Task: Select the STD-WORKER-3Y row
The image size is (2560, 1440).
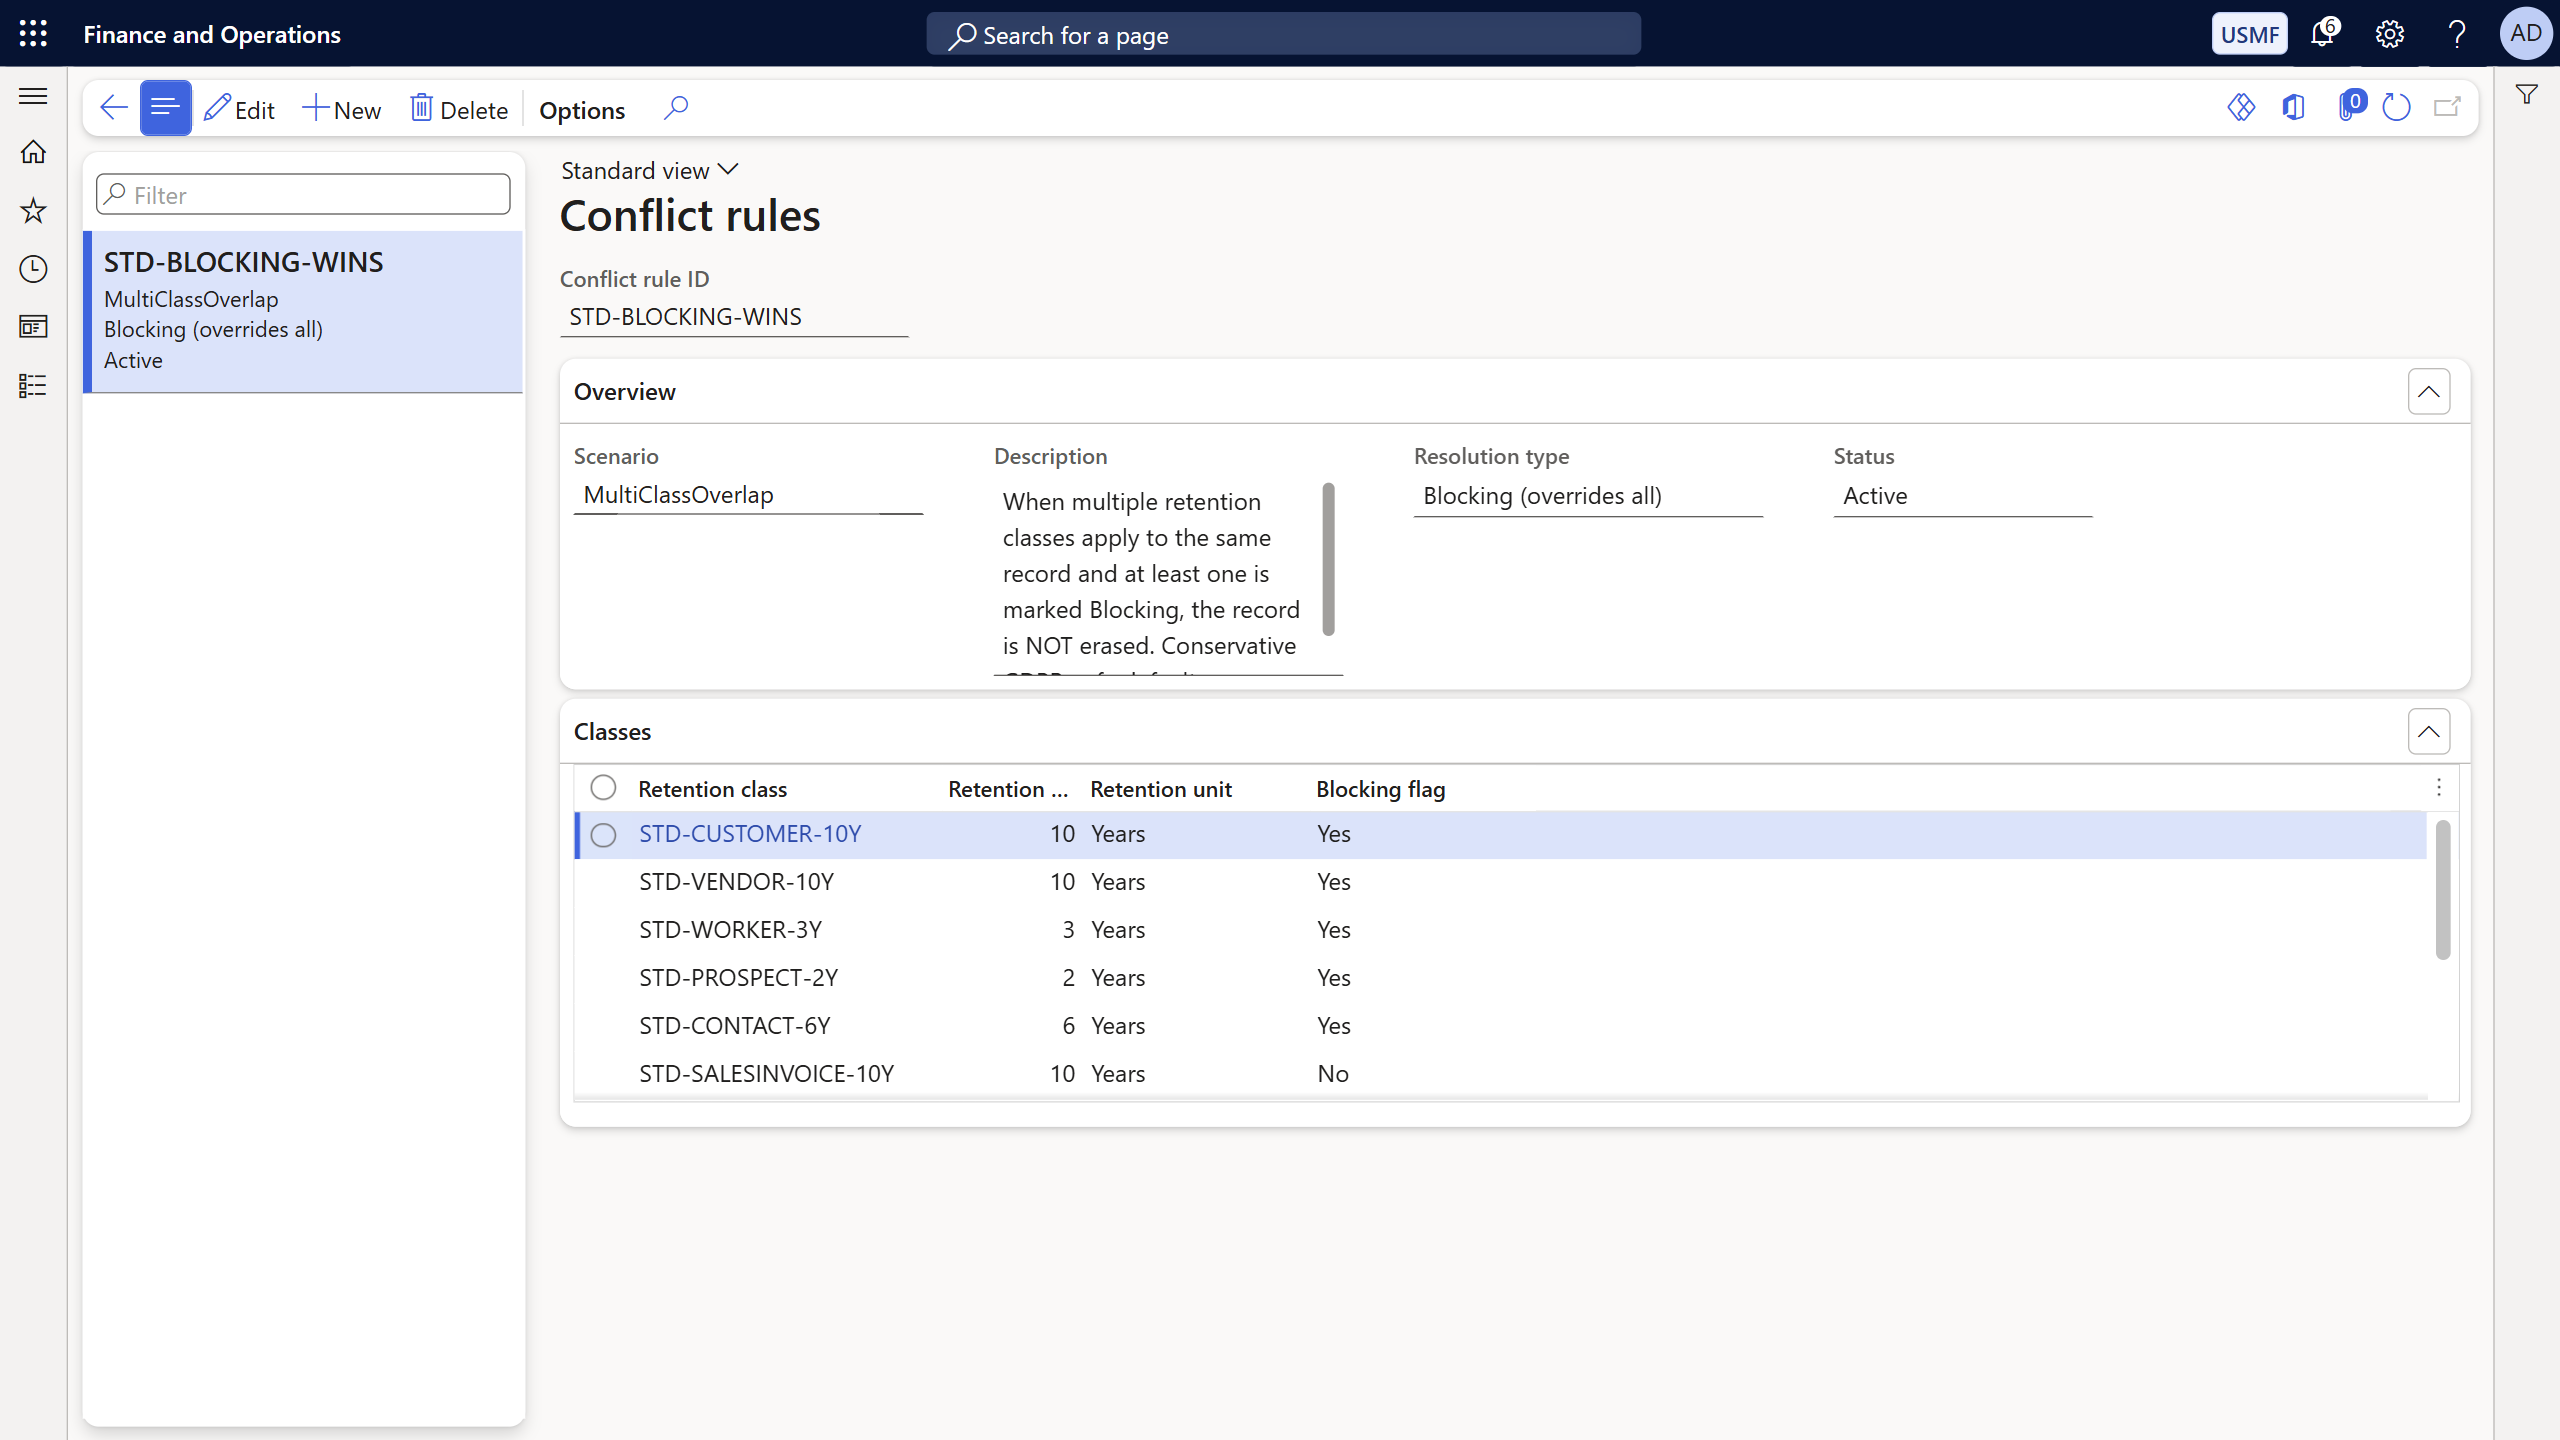Action: coord(1500,930)
